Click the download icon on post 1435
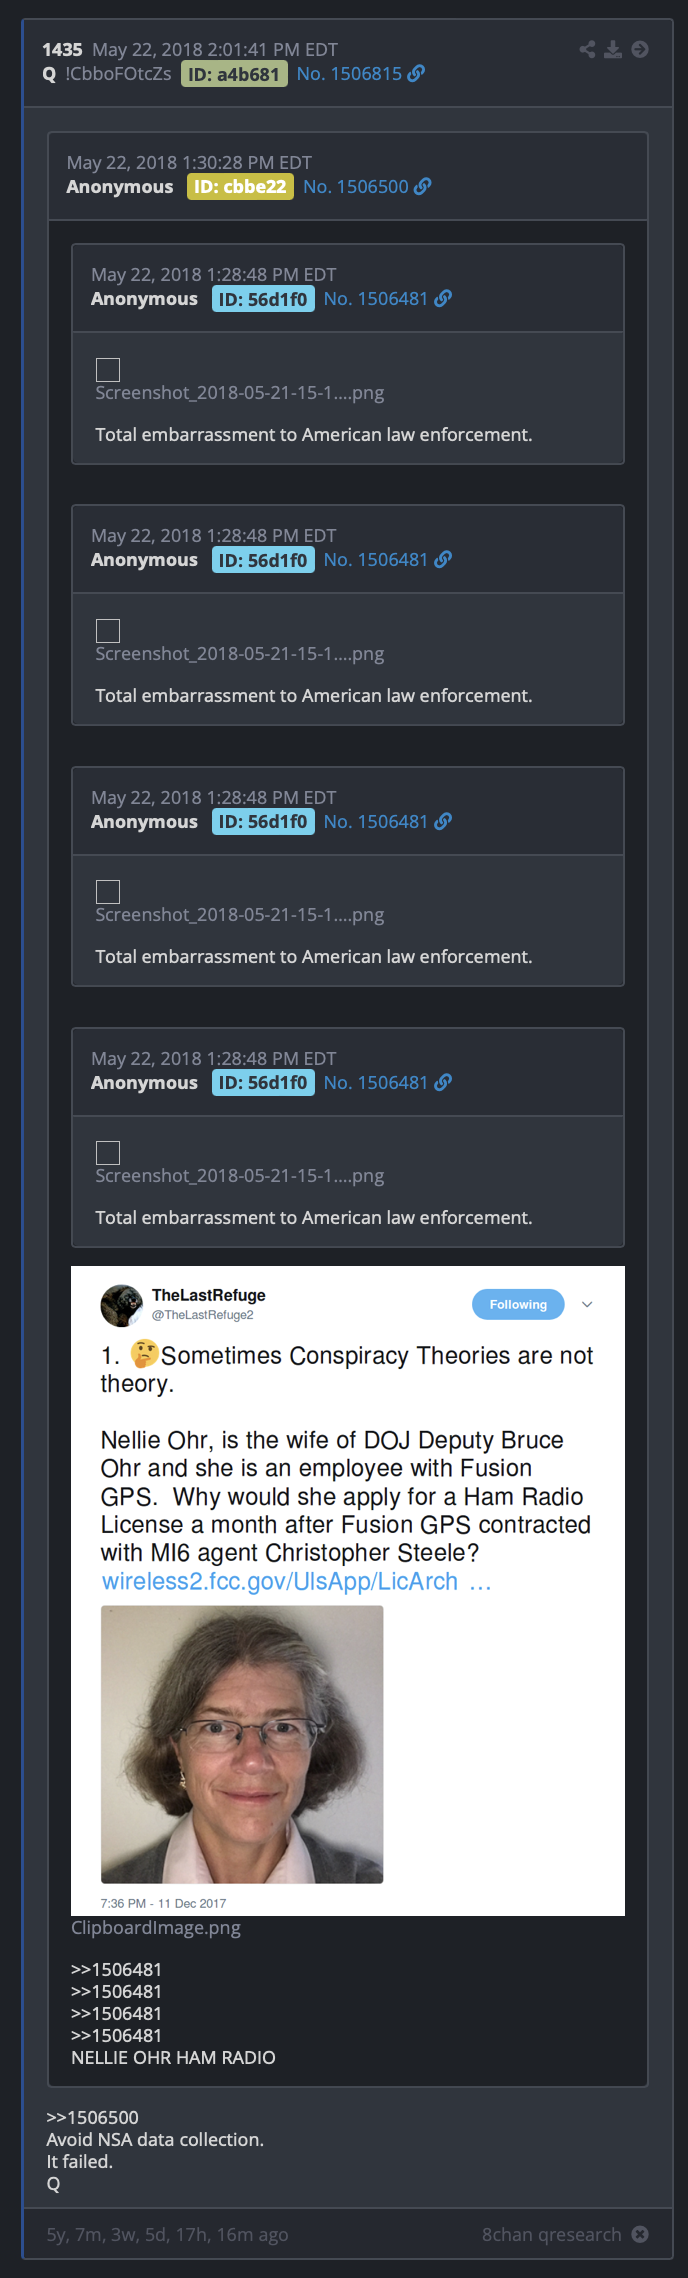 [x=613, y=49]
